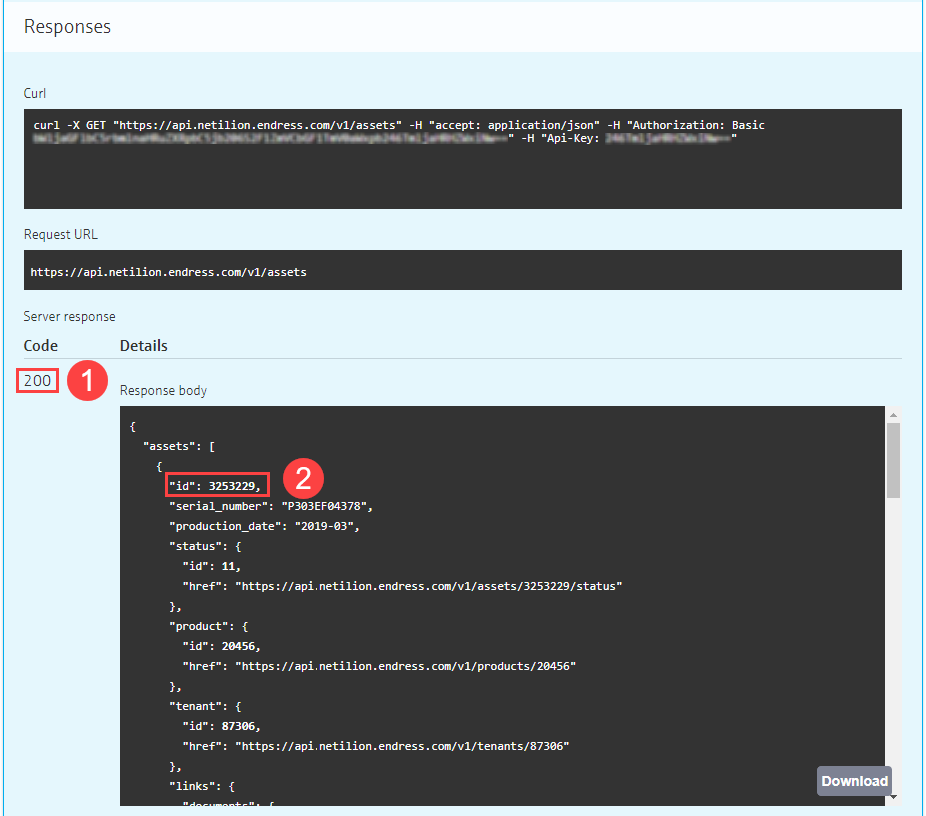Click the scrollbar up arrow in response body
Viewport: 926px width, 816px height.
(893, 414)
